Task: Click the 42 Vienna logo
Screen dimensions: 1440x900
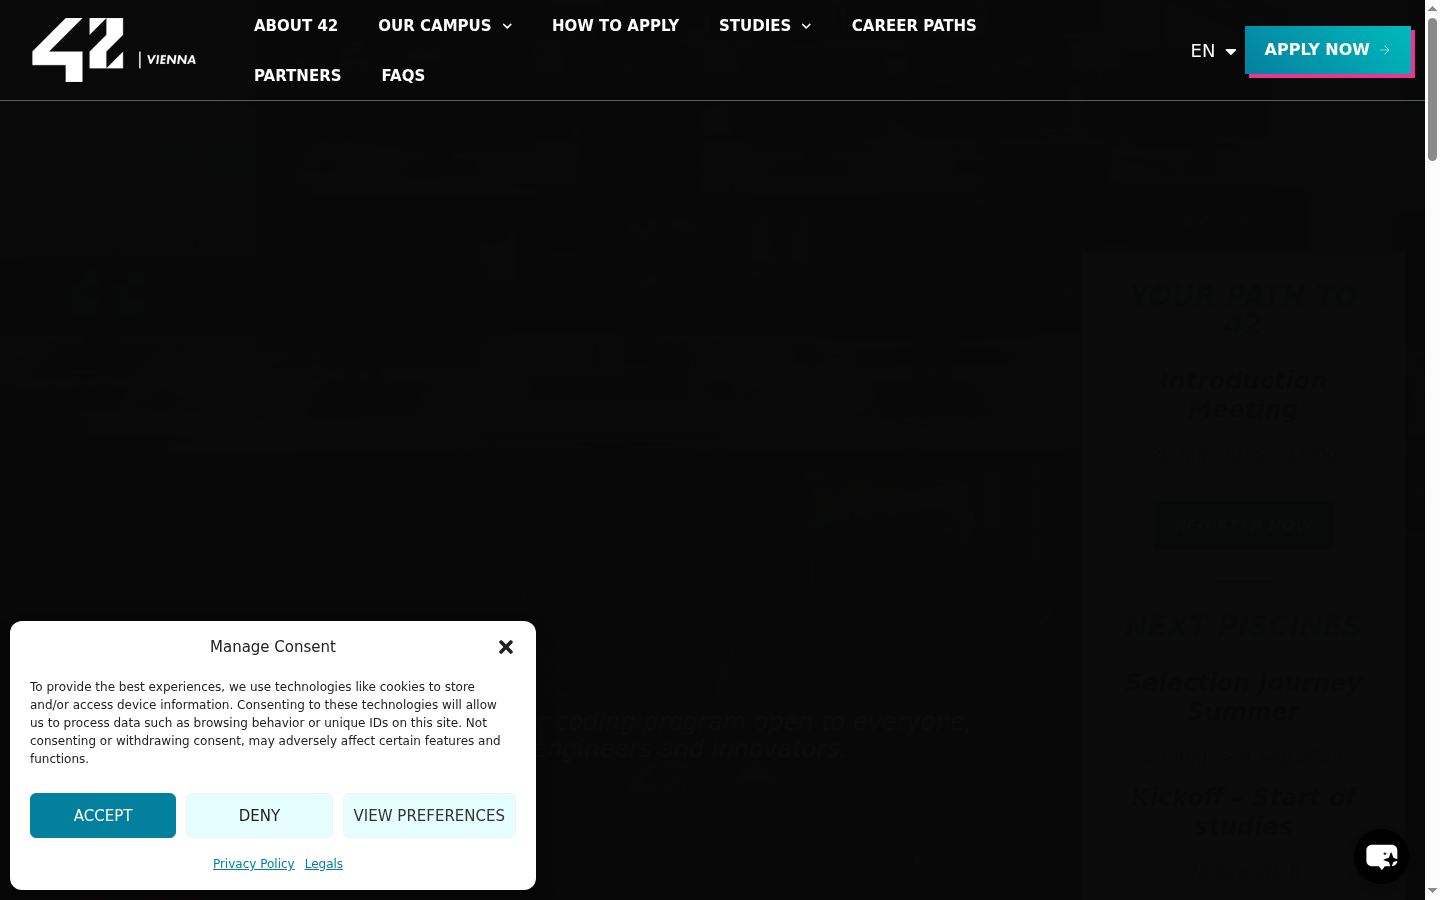Action: pyautogui.click(x=114, y=50)
